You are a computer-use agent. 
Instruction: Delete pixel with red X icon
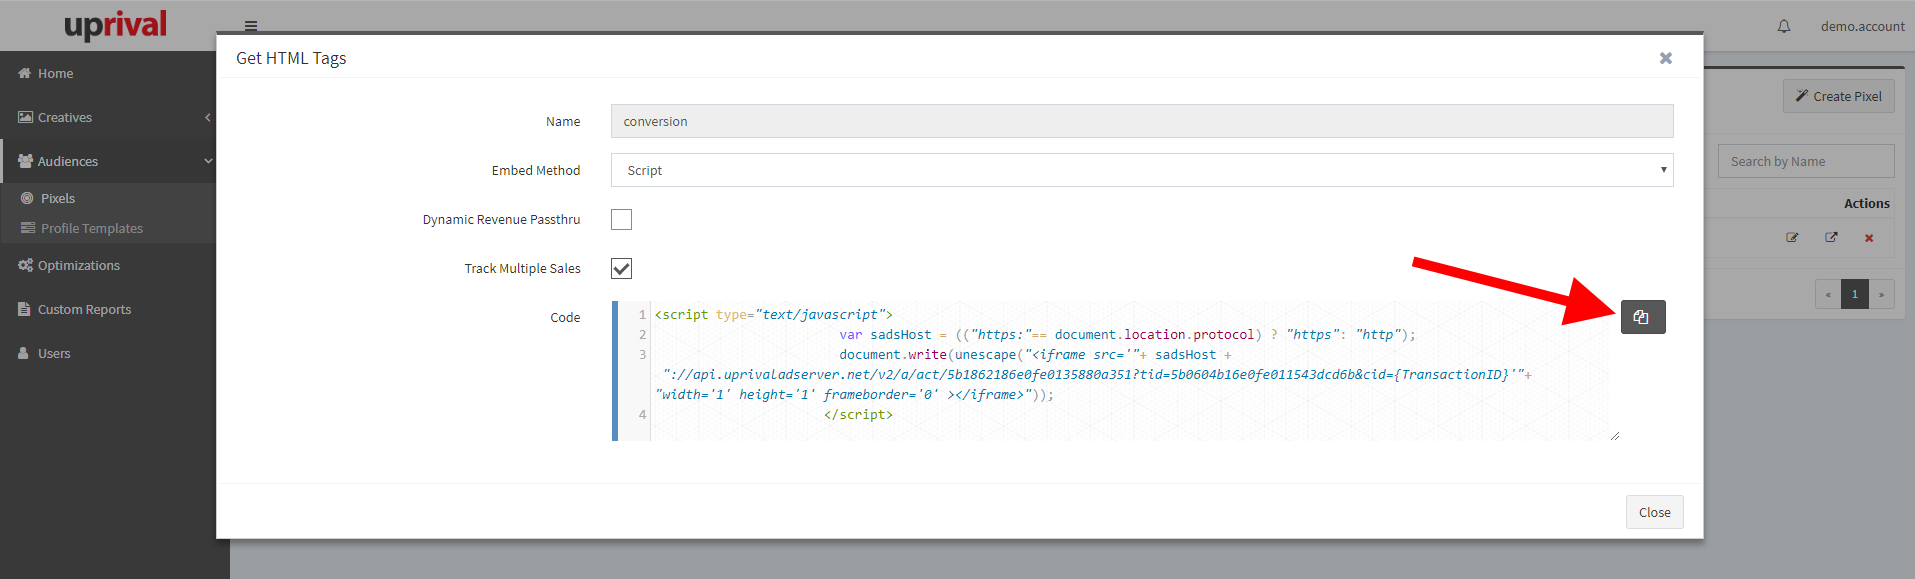point(1869,238)
